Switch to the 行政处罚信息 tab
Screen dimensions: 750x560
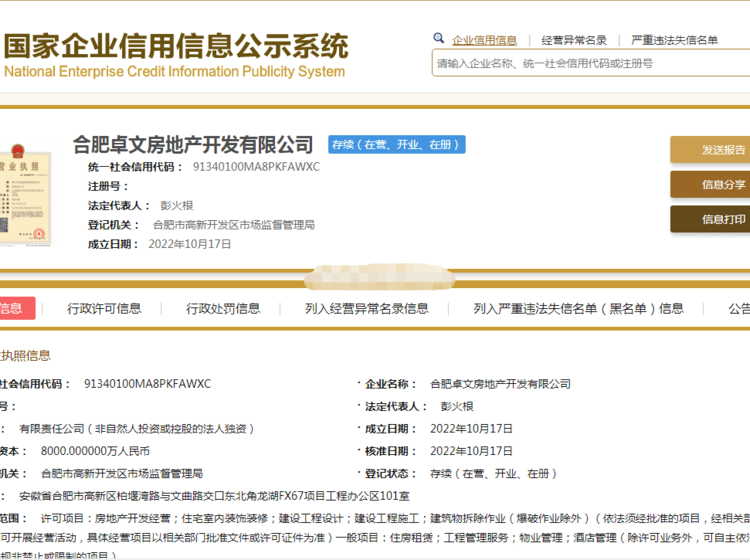pyautogui.click(x=223, y=308)
